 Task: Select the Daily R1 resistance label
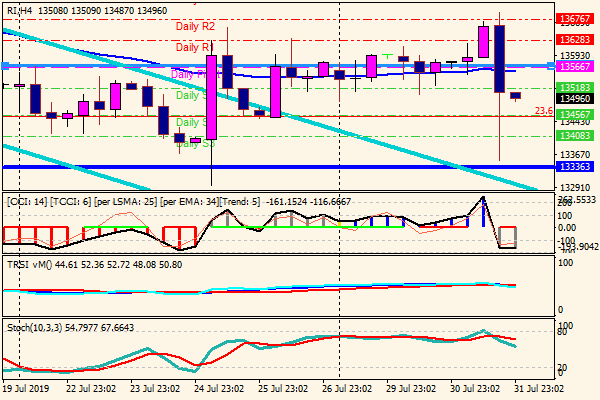(193, 47)
